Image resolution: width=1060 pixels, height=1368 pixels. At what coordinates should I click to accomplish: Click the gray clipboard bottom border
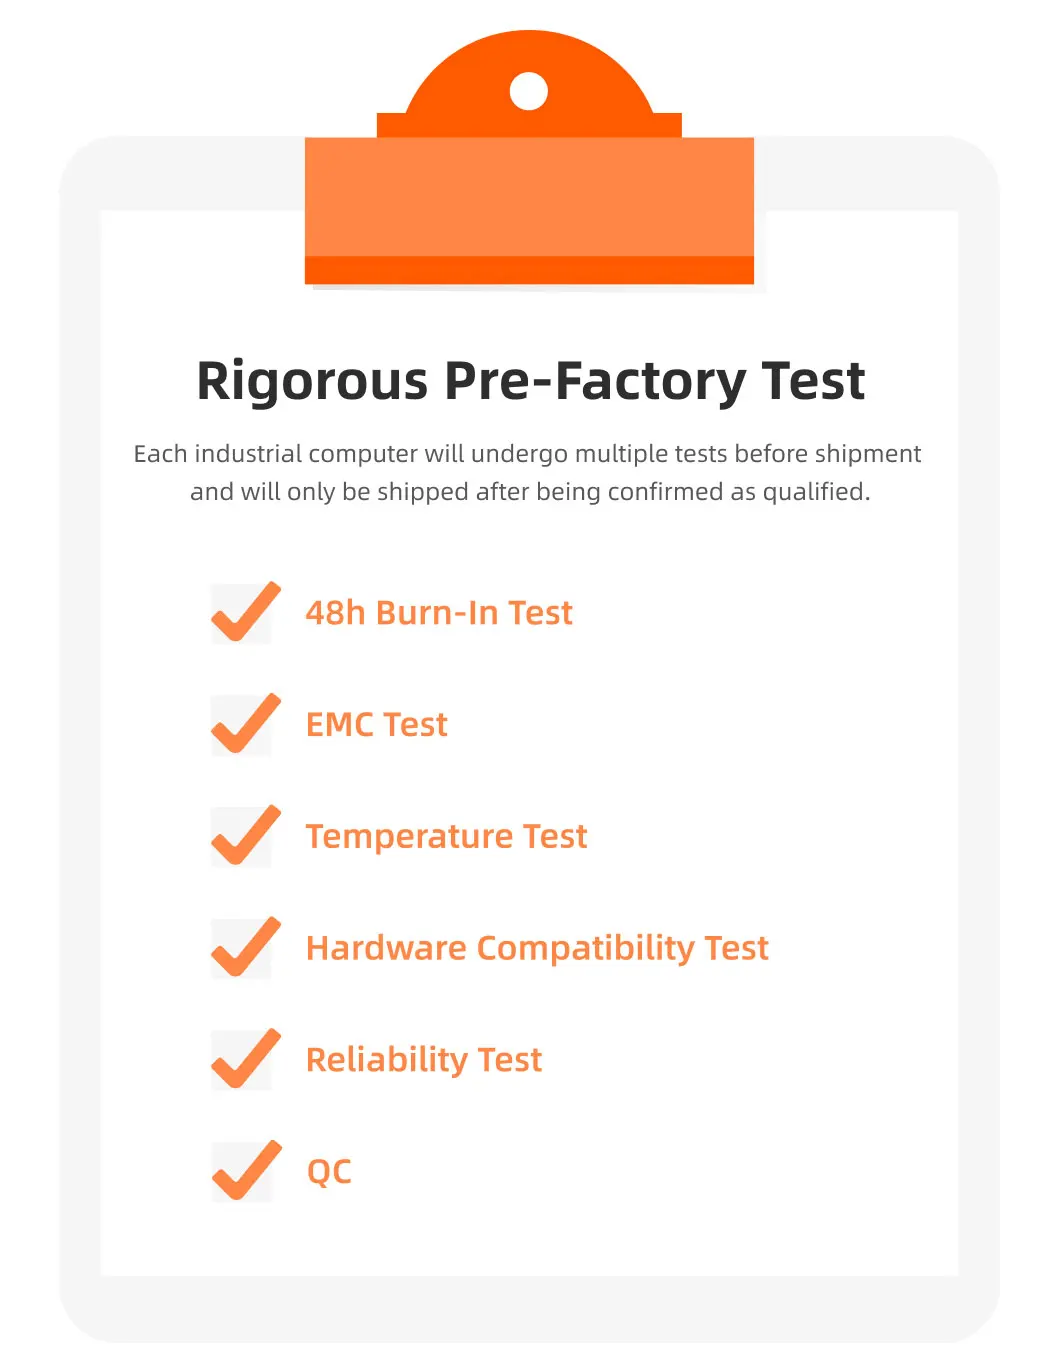click(529, 1308)
